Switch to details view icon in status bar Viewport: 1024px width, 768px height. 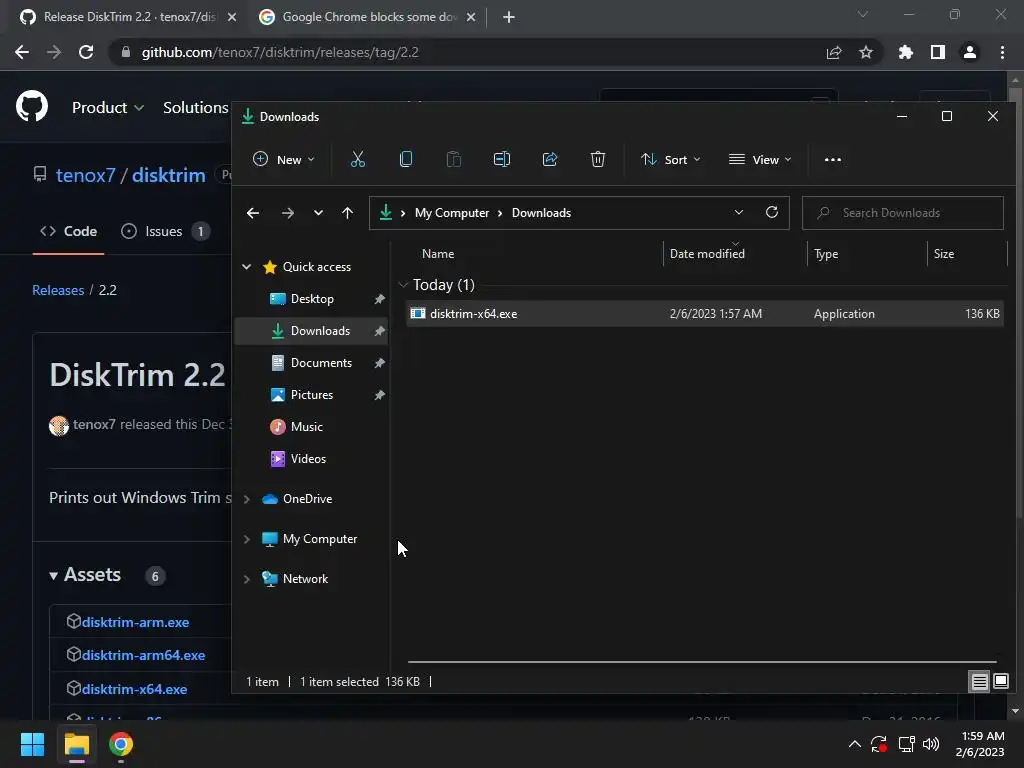click(980, 682)
